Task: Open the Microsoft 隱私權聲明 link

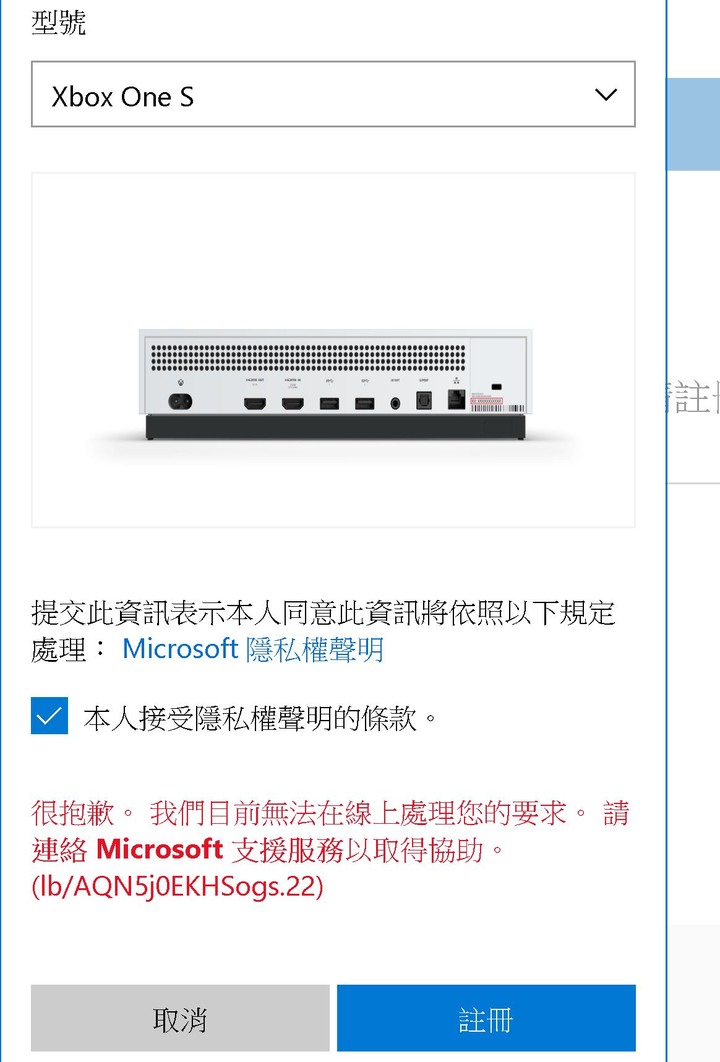Action: 253,649
